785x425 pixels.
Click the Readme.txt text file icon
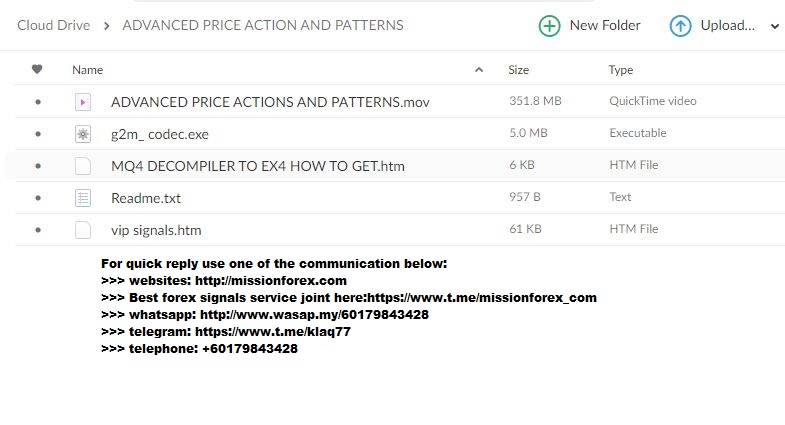point(83,198)
